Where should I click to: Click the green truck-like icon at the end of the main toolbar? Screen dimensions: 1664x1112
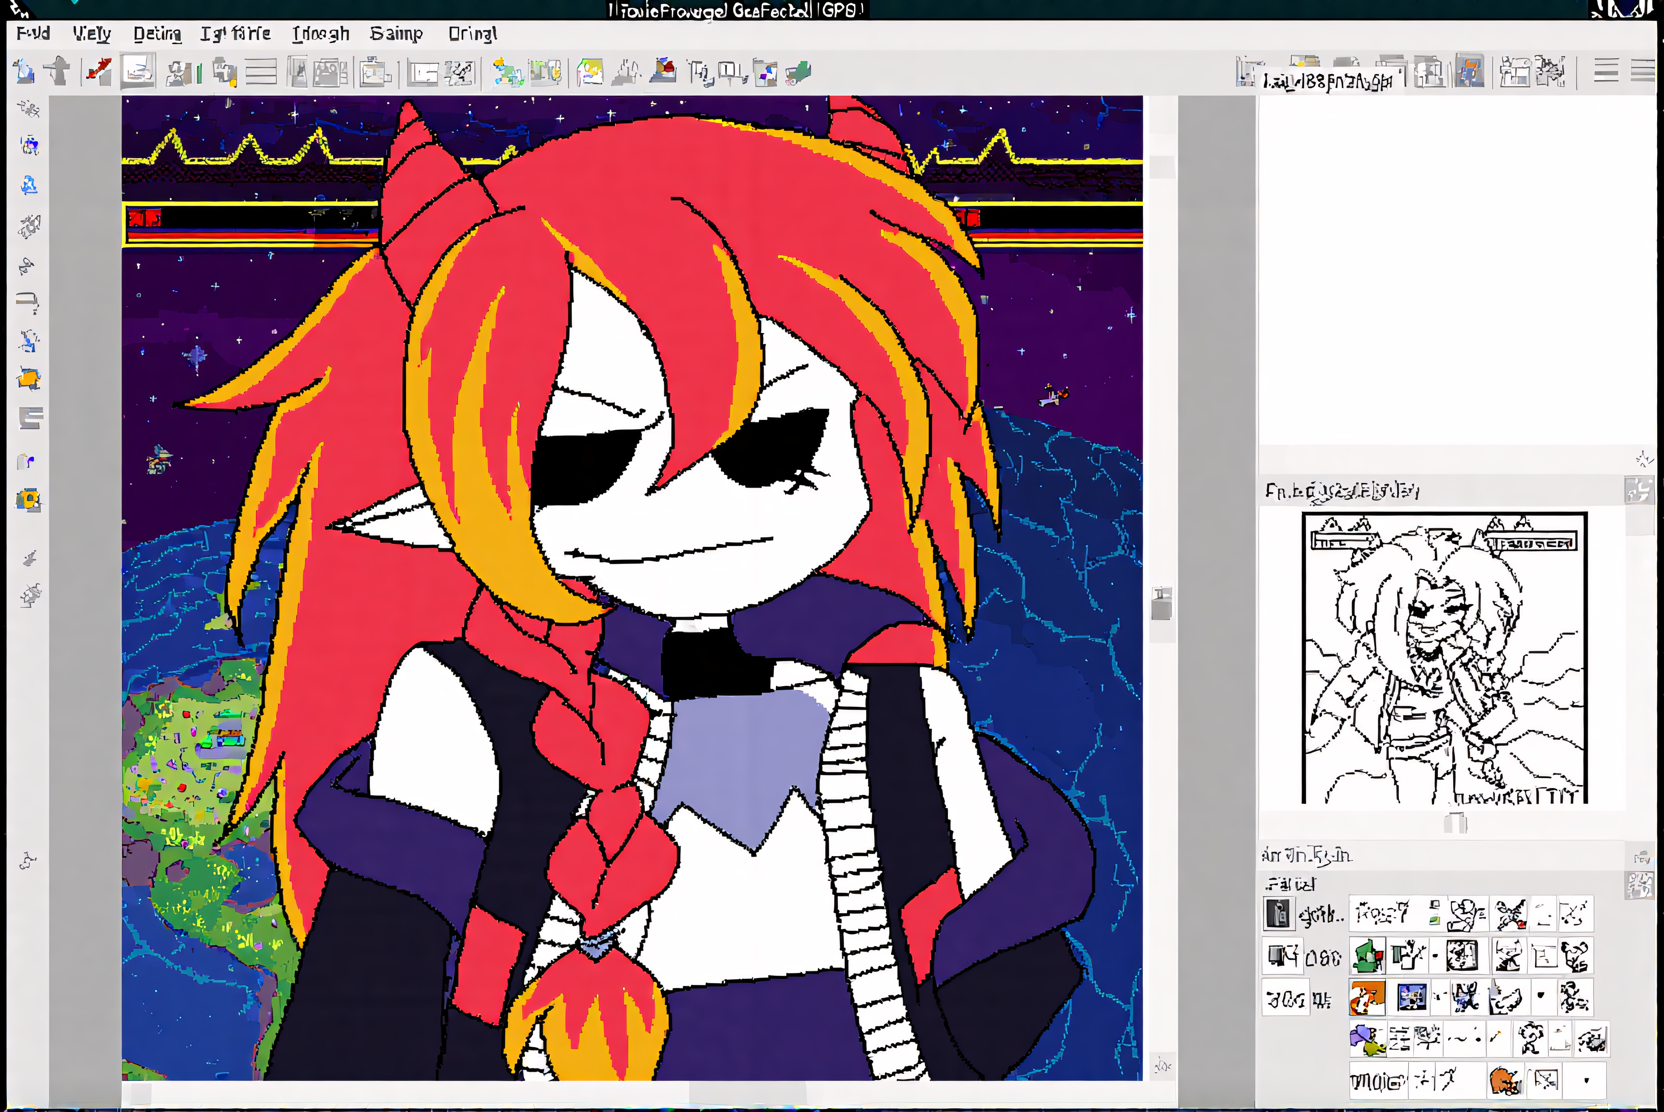pyautogui.click(x=798, y=72)
